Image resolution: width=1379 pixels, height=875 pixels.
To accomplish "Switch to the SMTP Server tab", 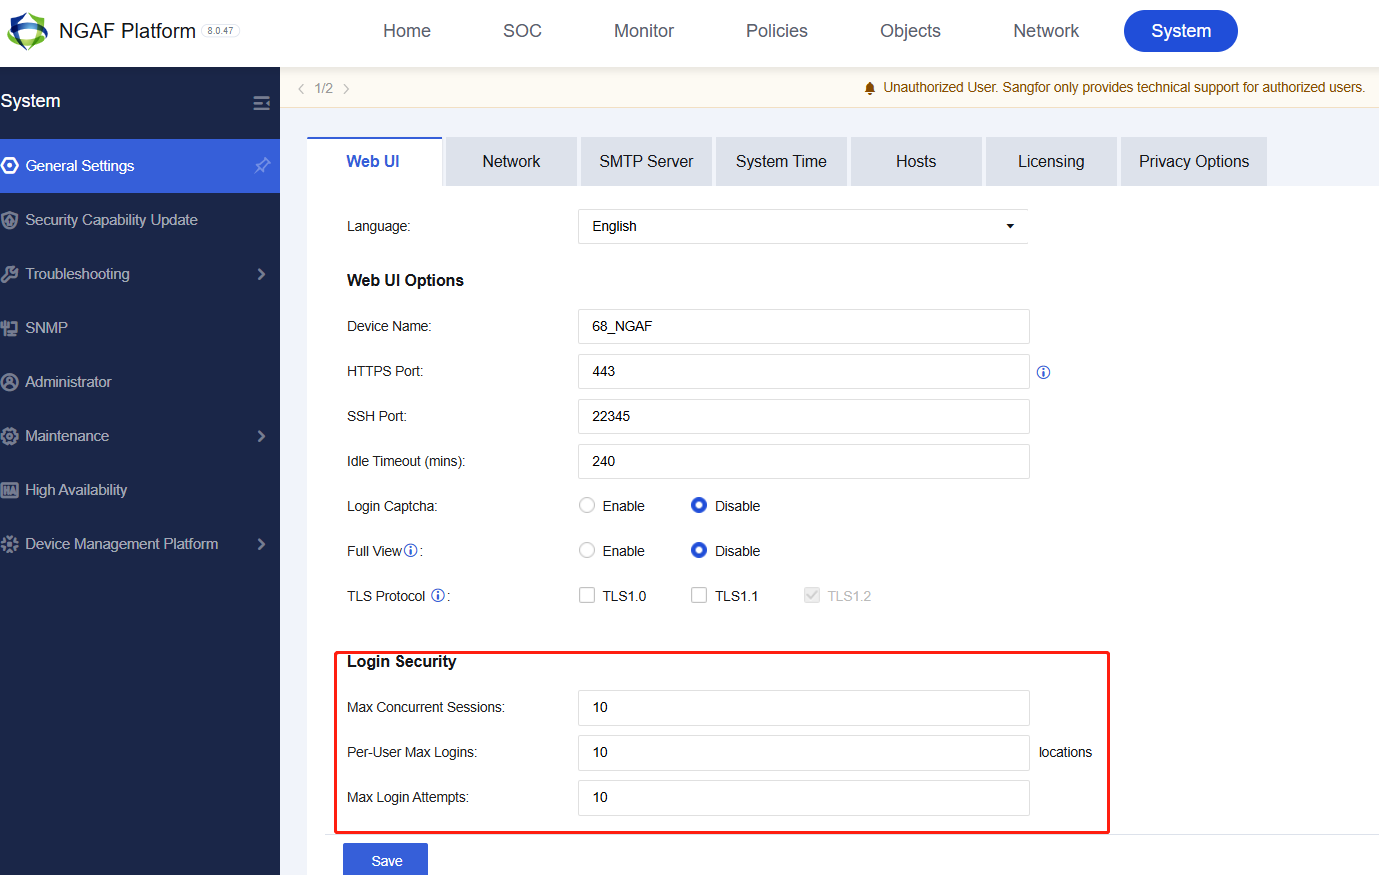I will 646,162.
